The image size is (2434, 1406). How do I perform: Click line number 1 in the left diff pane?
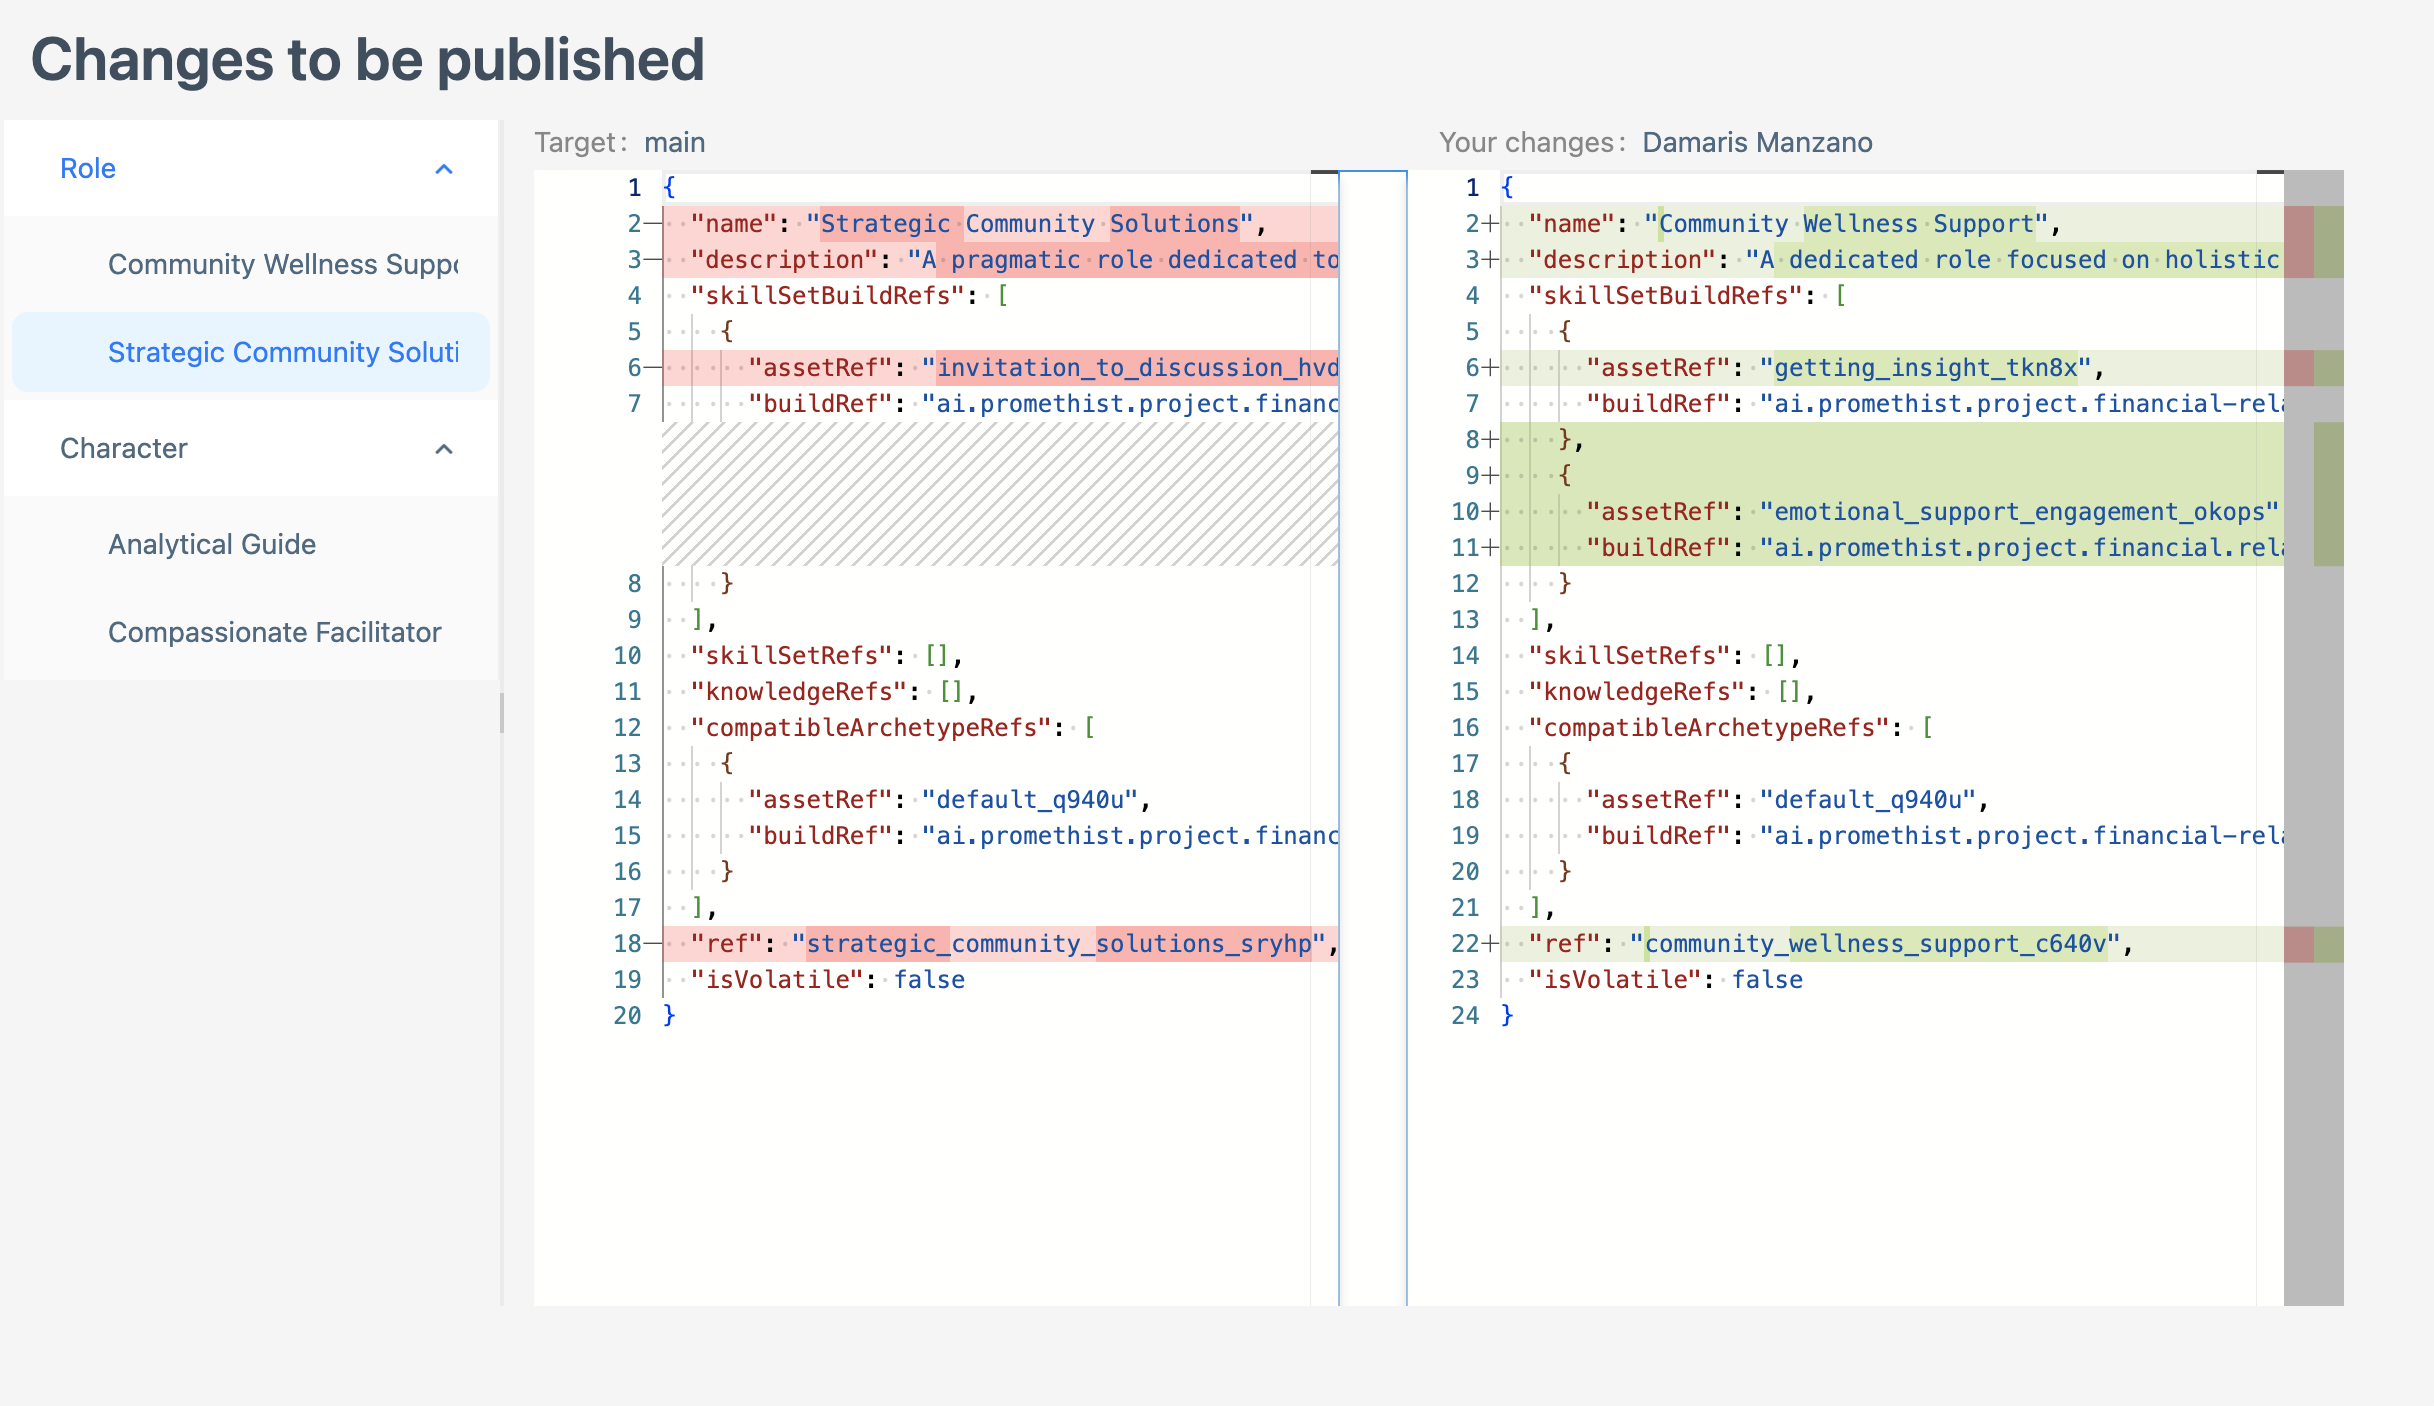pyautogui.click(x=633, y=187)
